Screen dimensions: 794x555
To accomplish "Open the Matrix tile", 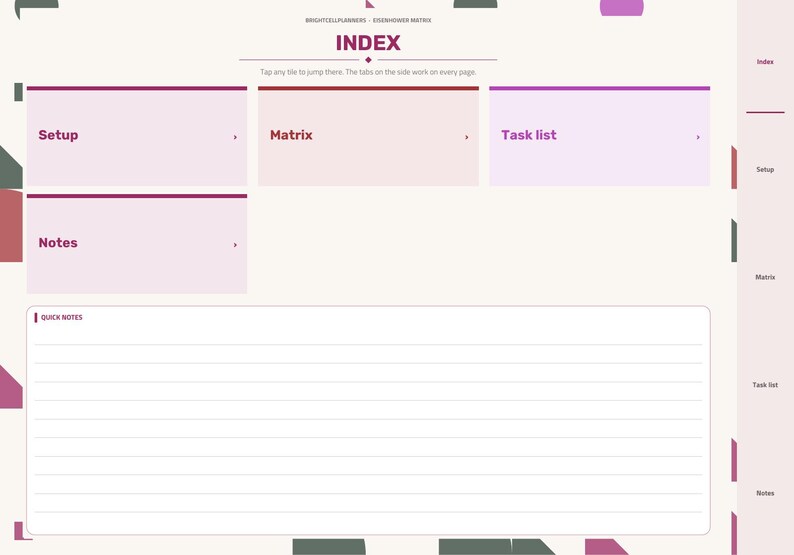I will [368, 136].
